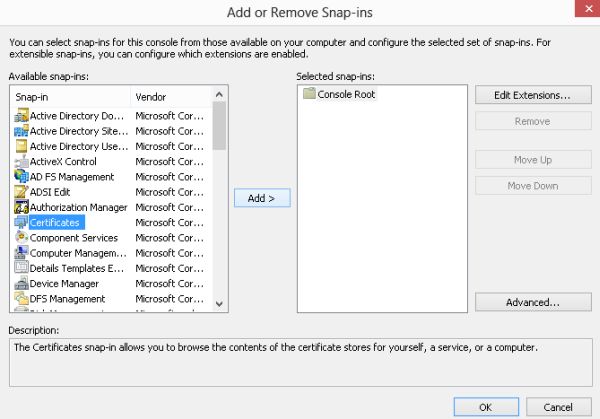Click the Active Directory Domains snap-in icon
This screenshot has width=600, height=419.
tap(21, 116)
